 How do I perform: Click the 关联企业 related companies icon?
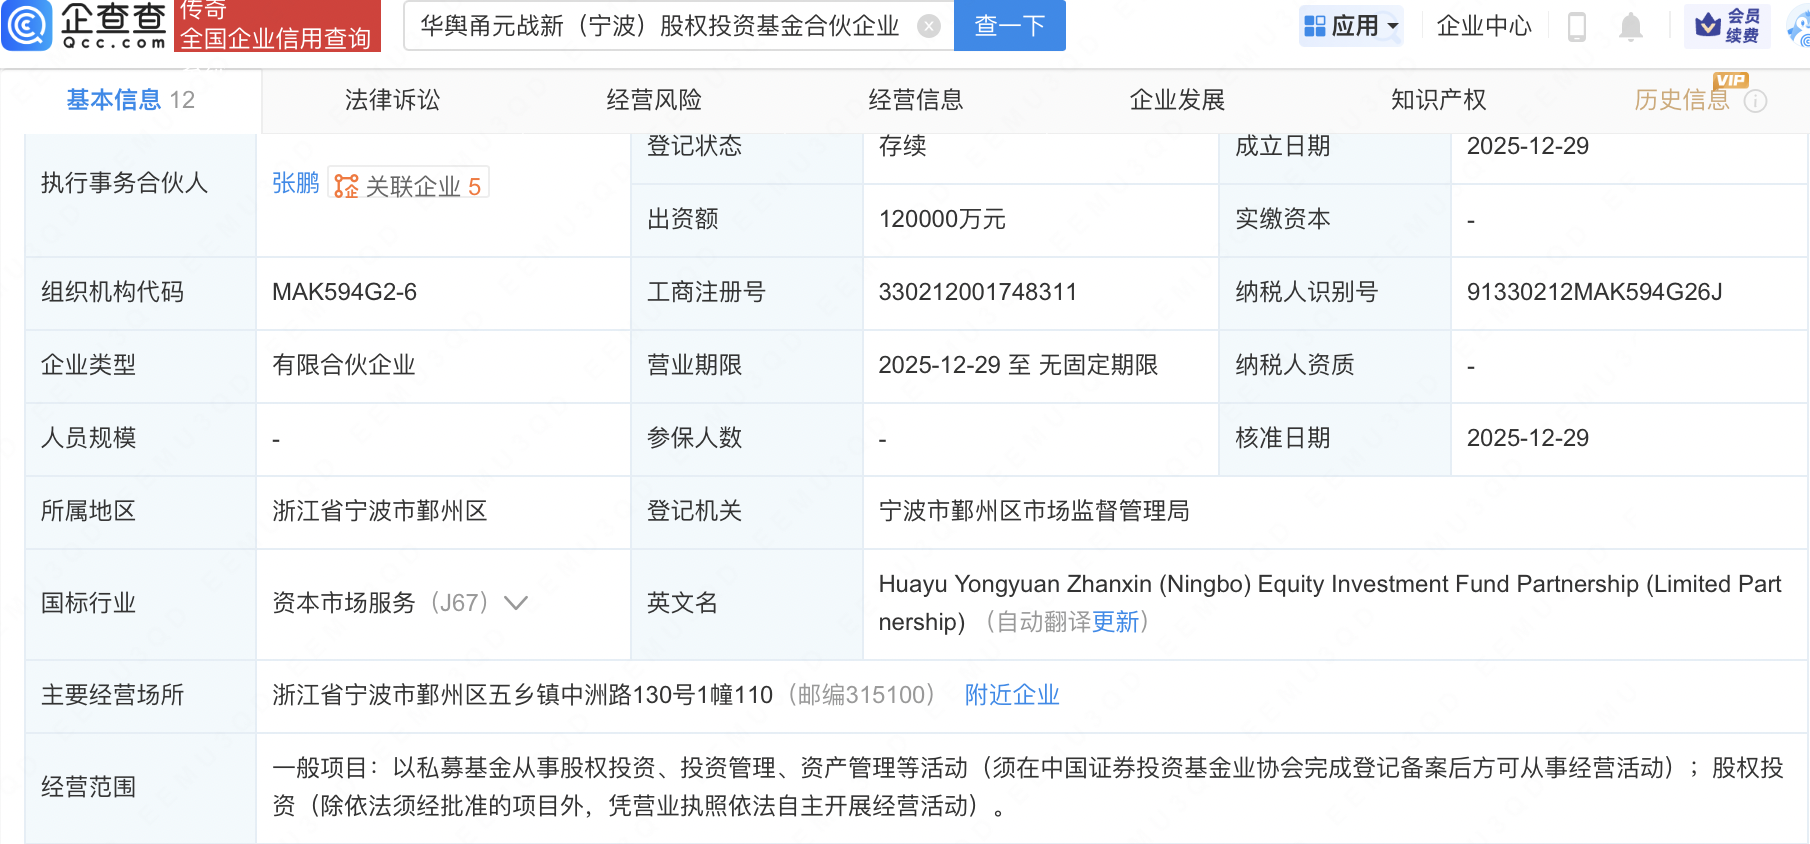[x=346, y=186]
